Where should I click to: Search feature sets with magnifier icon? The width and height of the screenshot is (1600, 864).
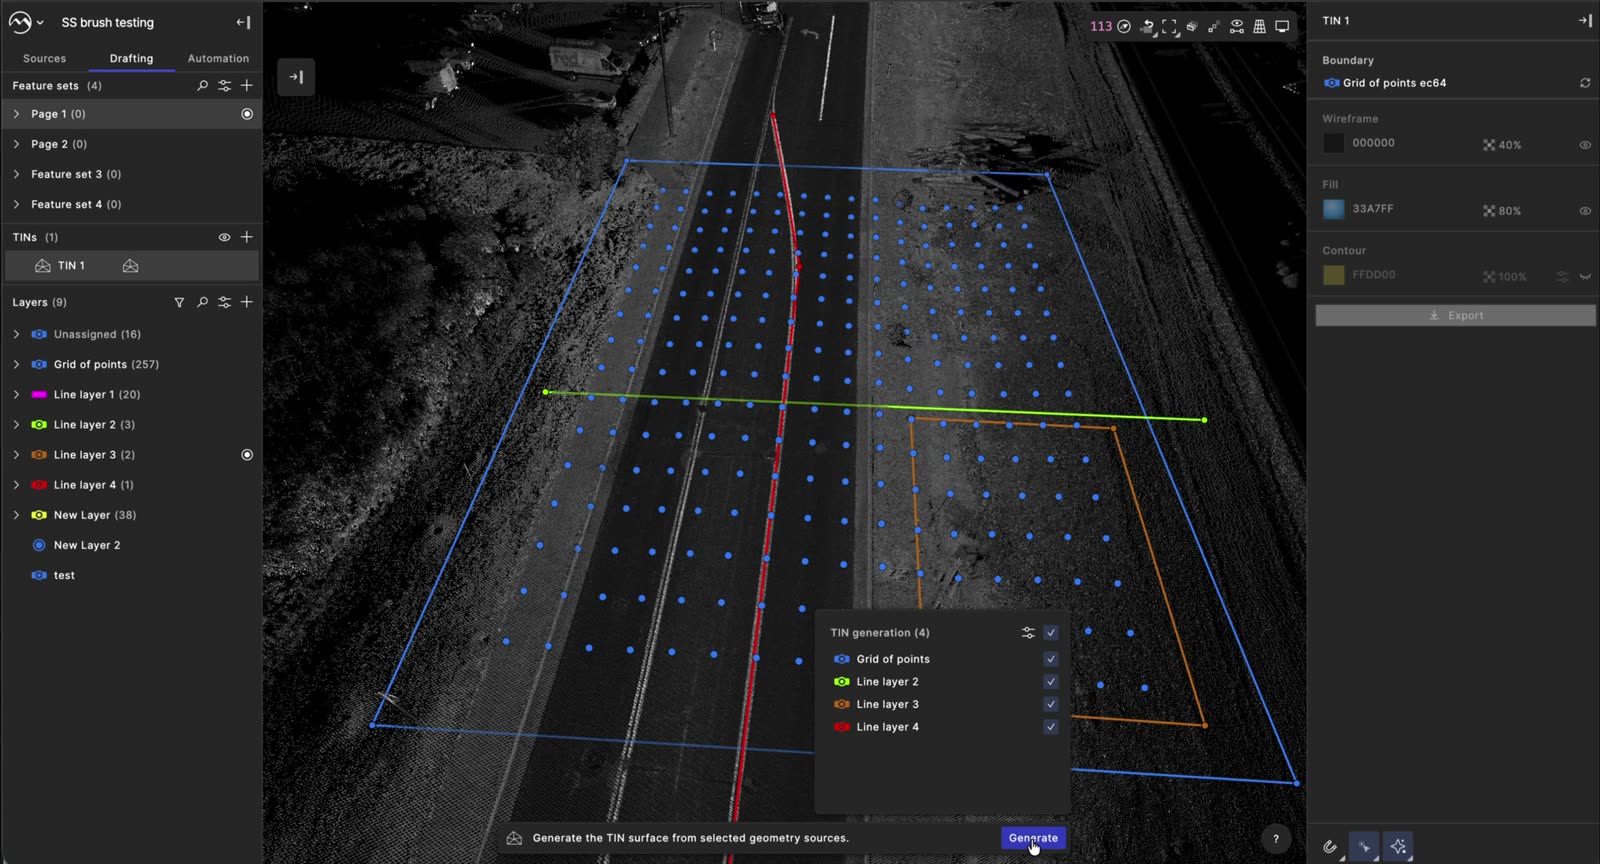tap(202, 86)
